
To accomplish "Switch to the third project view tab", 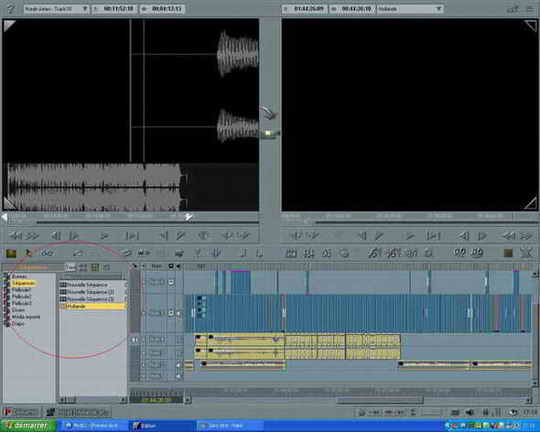I will (95, 267).
